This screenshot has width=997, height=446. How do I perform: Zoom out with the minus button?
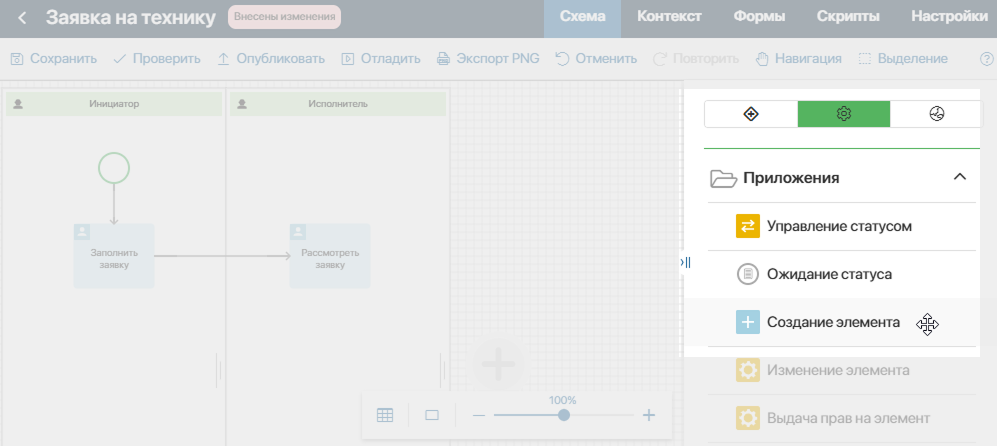(479, 415)
